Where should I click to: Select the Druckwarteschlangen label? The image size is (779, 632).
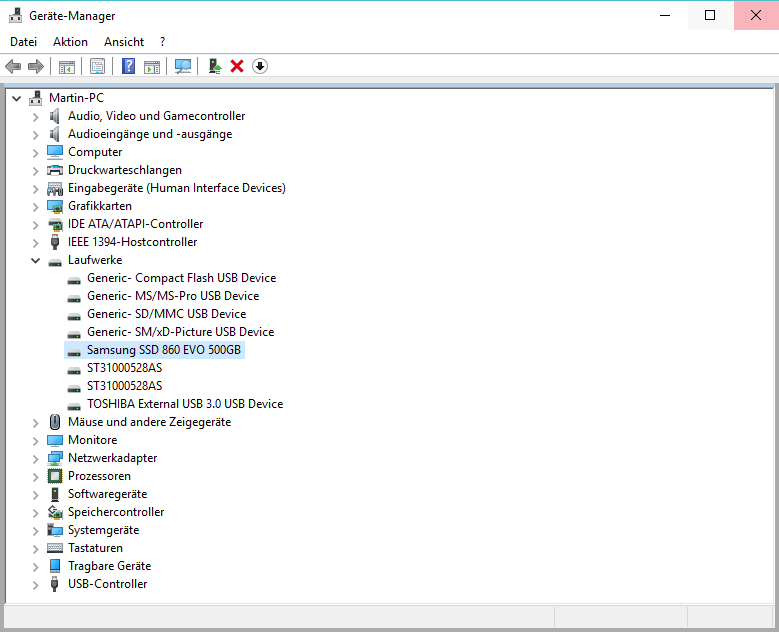click(125, 170)
